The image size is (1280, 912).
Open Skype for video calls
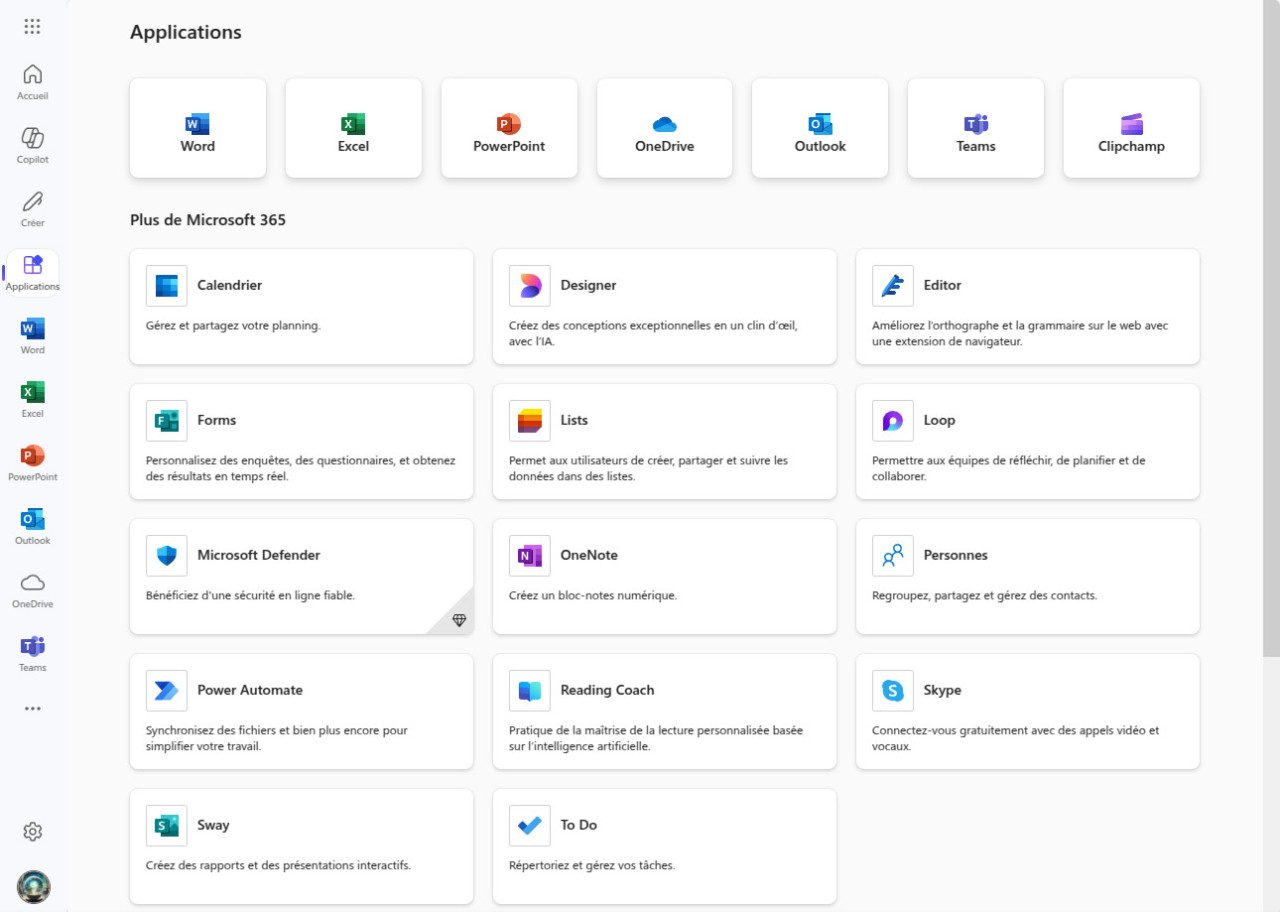(1027, 711)
